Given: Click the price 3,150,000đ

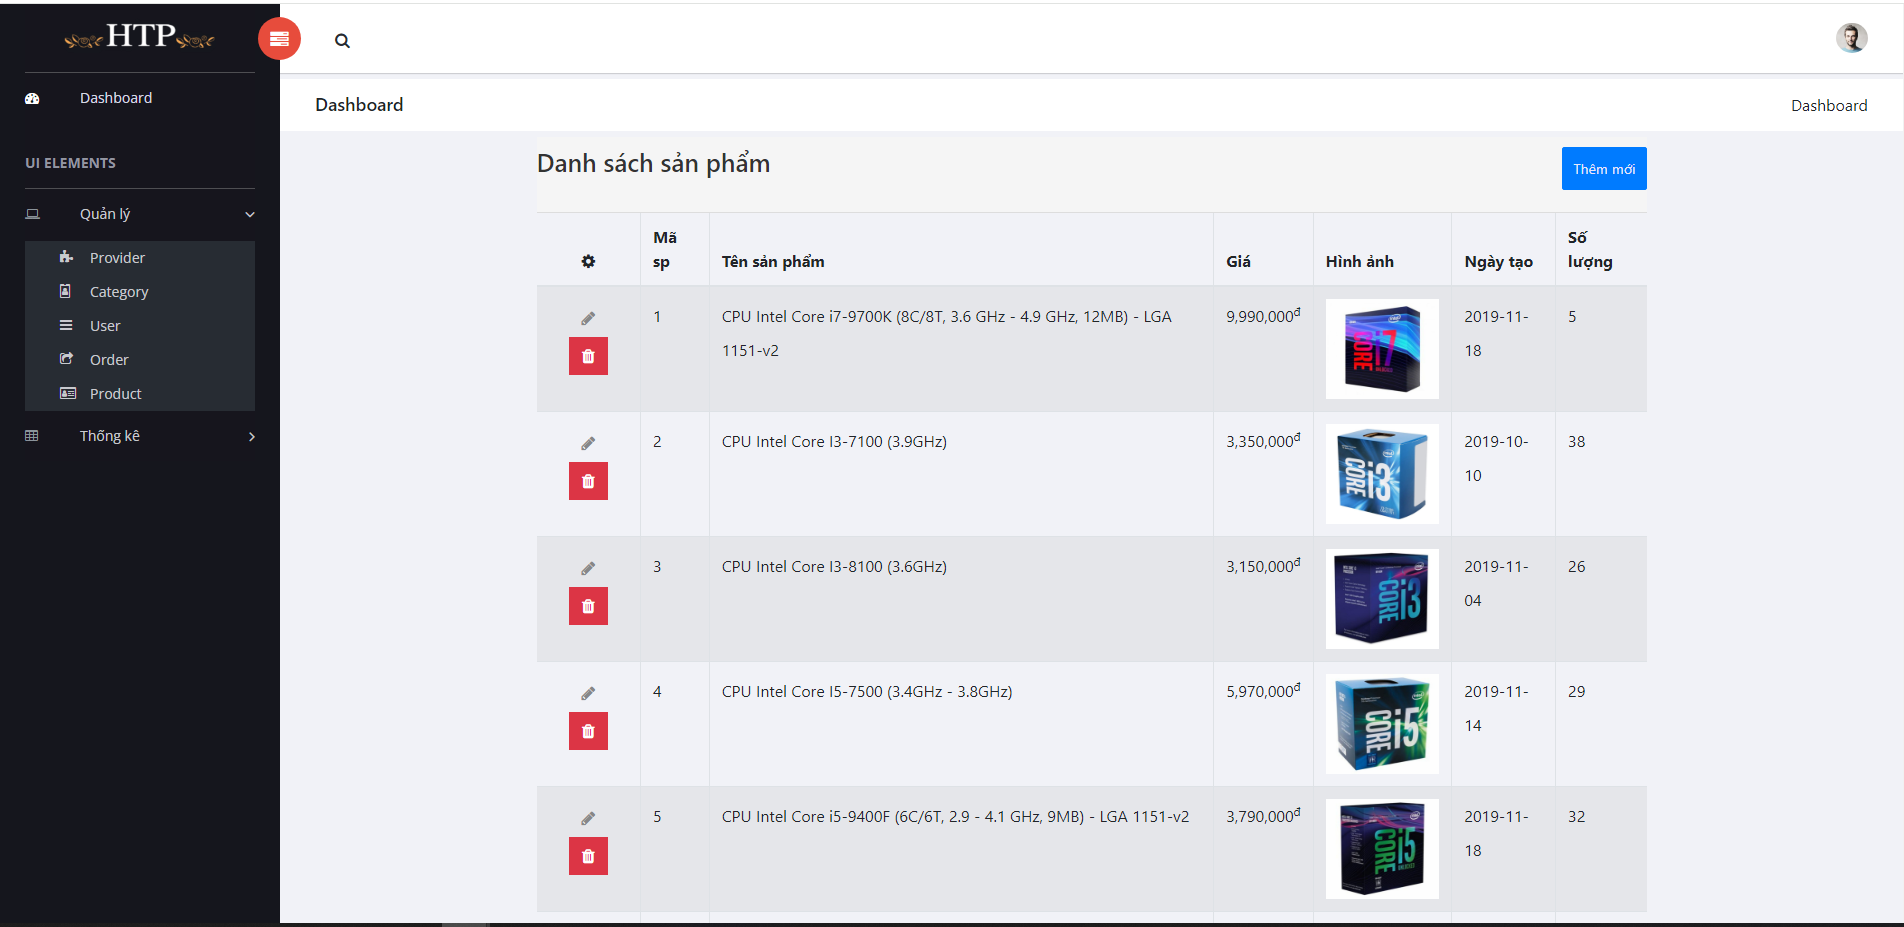Looking at the screenshot, I should pyautogui.click(x=1263, y=565).
